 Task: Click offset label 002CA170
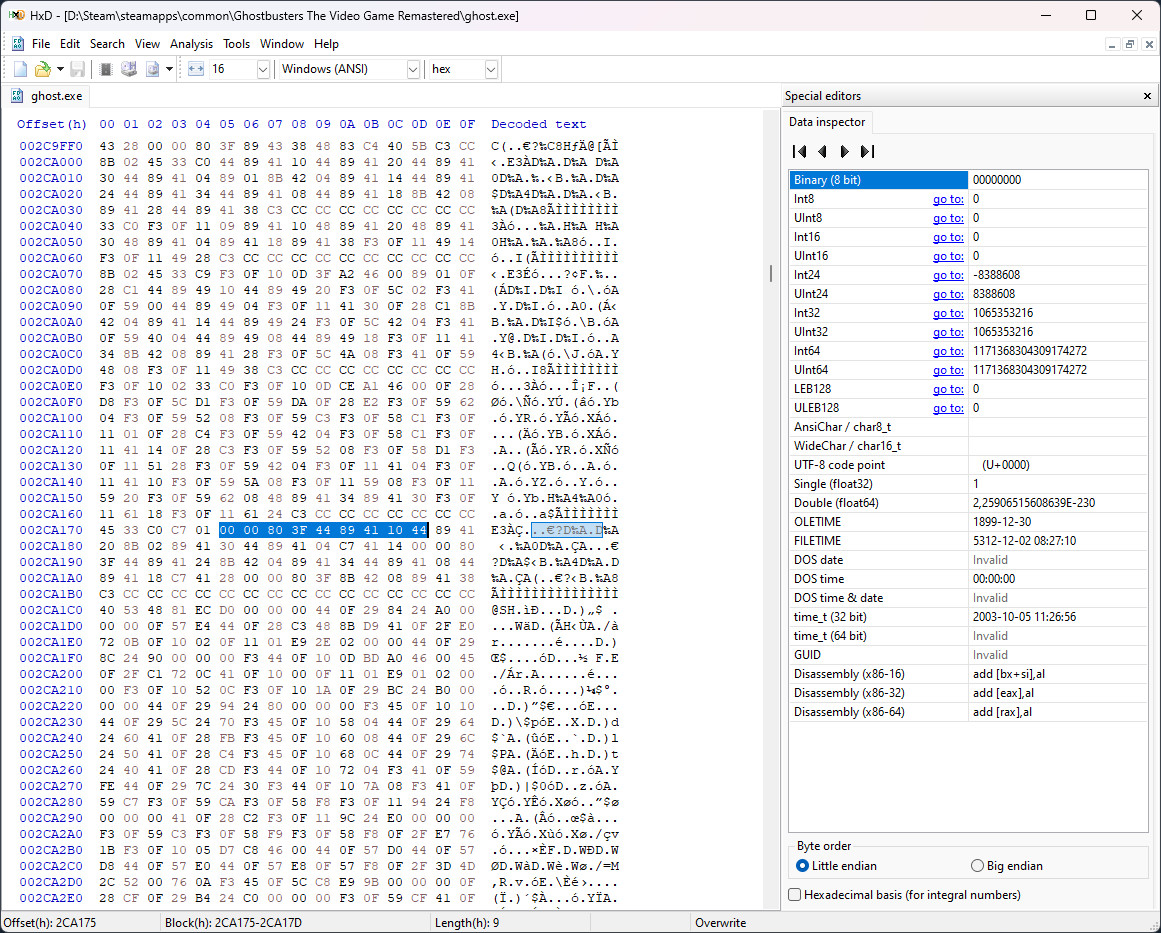click(51, 530)
